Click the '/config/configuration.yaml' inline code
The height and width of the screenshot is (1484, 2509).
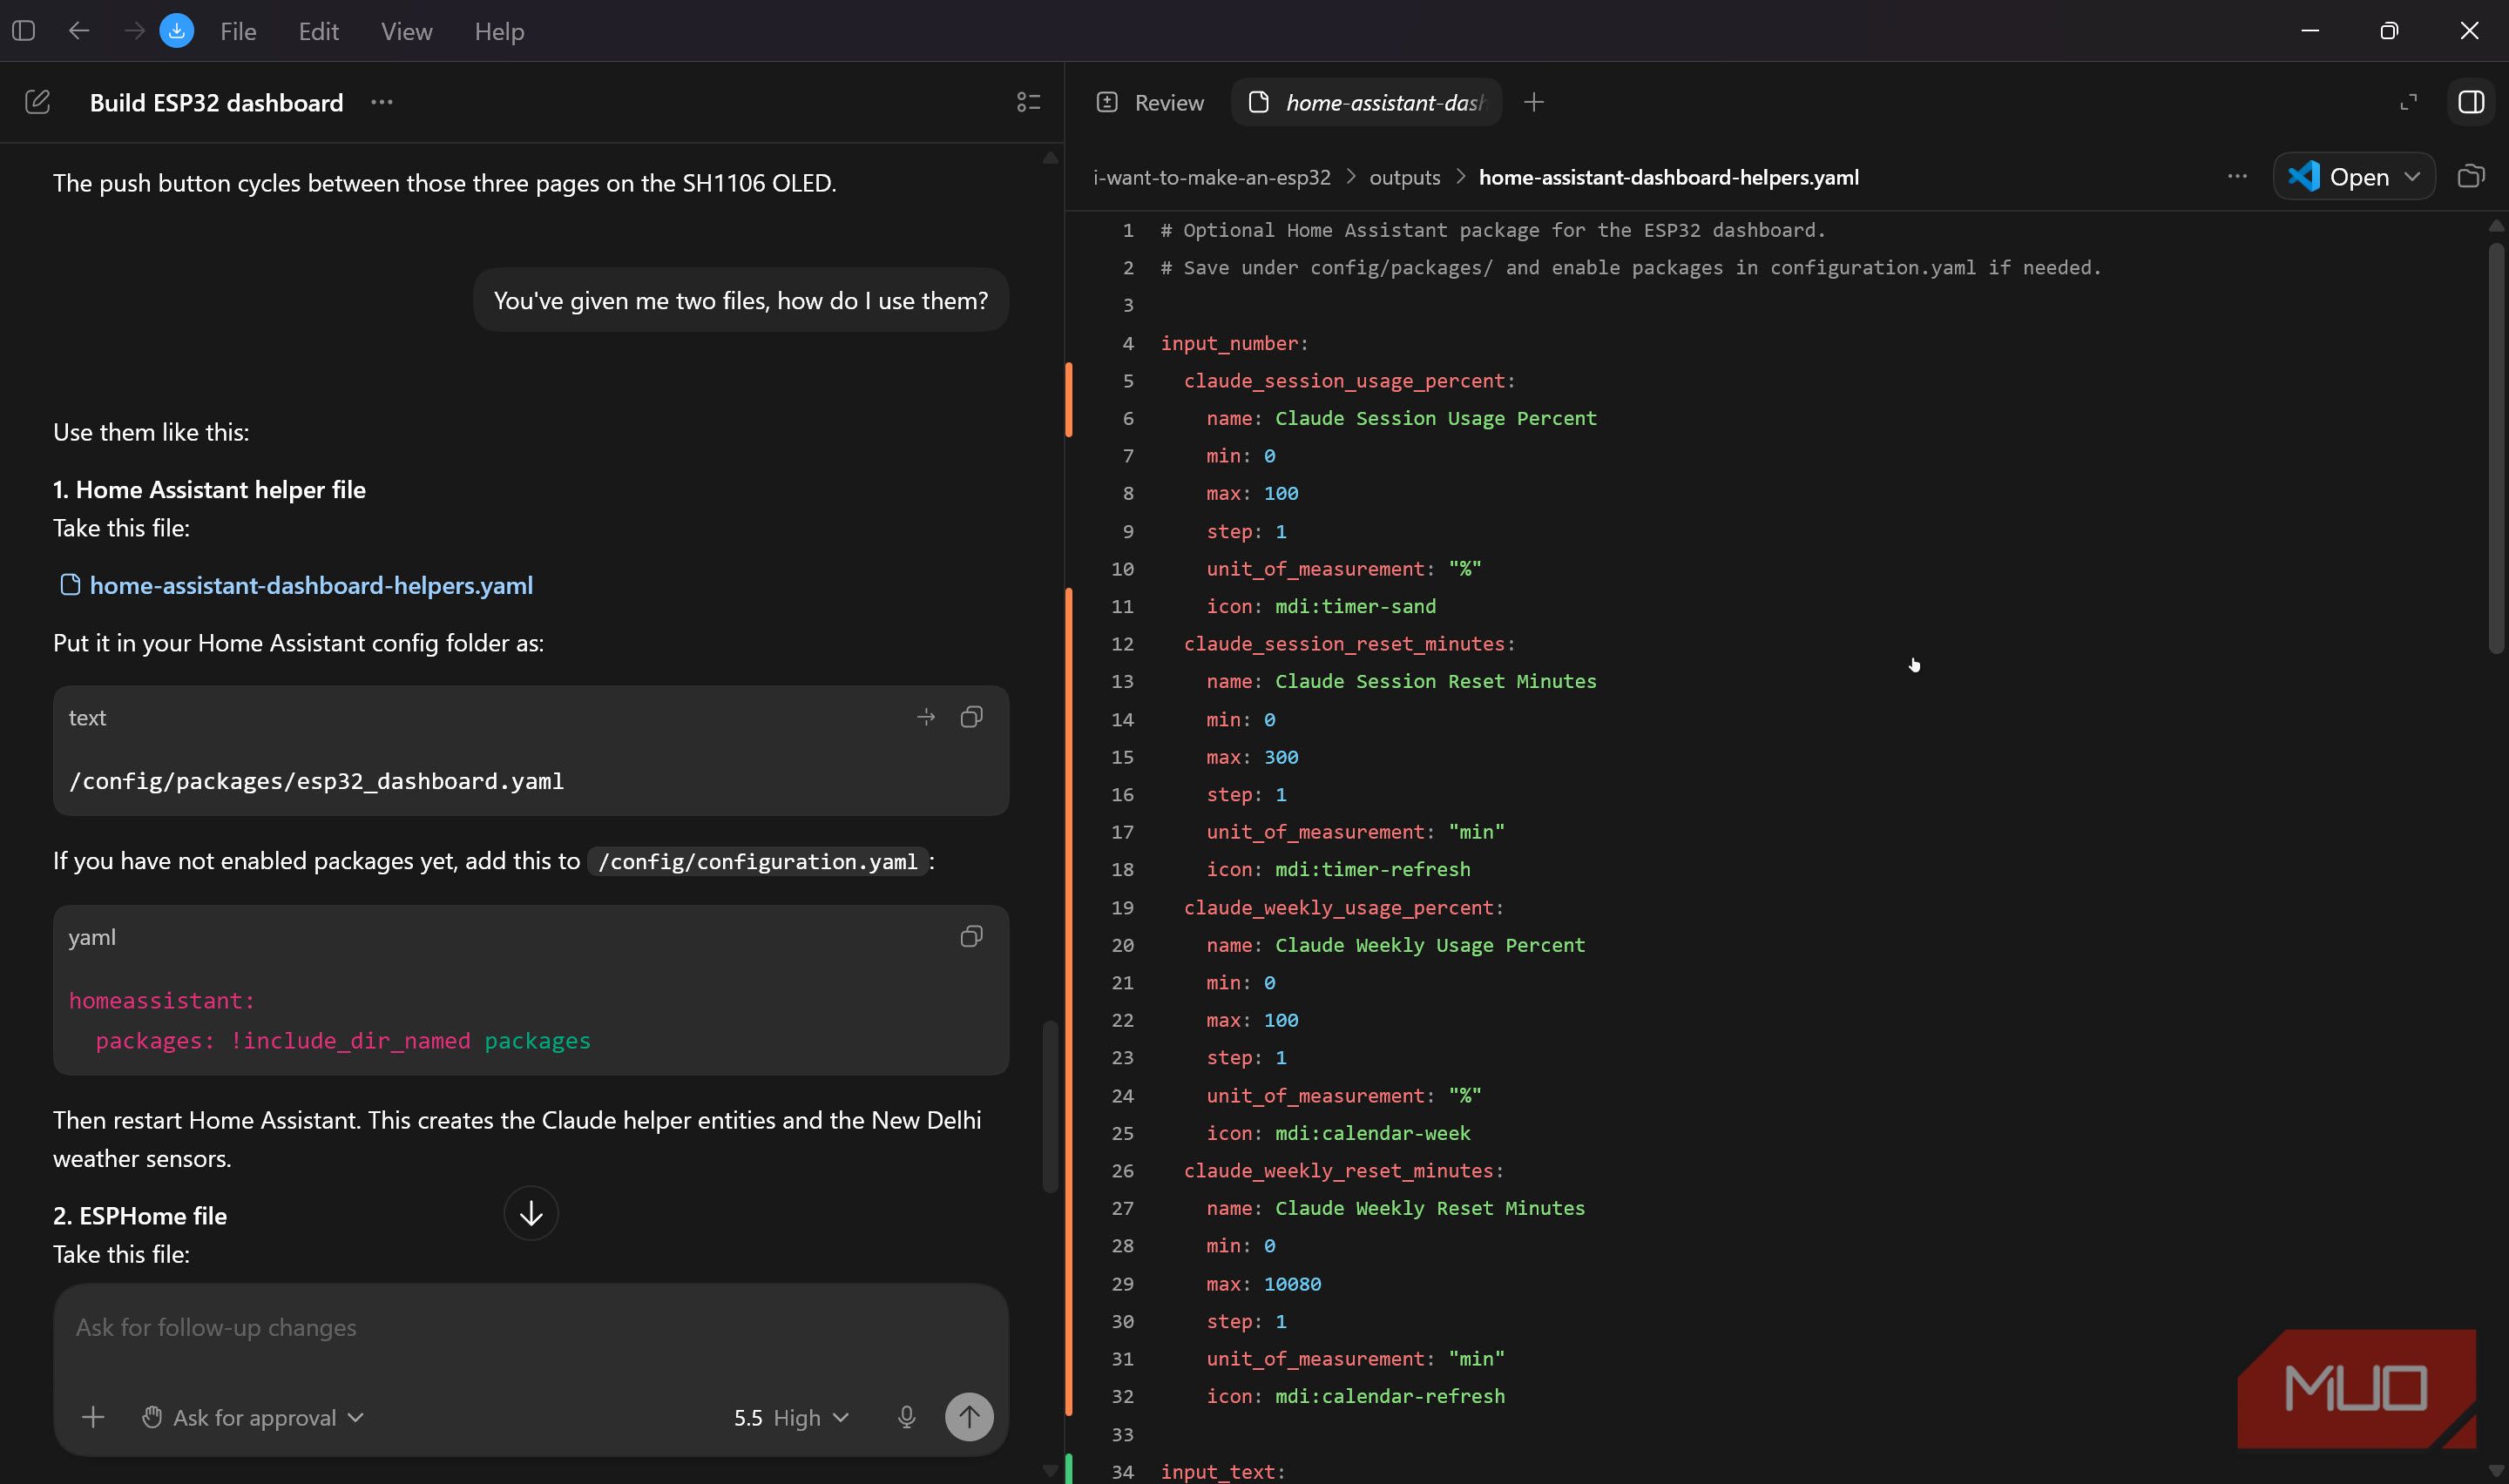pyautogui.click(x=758, y=861)
